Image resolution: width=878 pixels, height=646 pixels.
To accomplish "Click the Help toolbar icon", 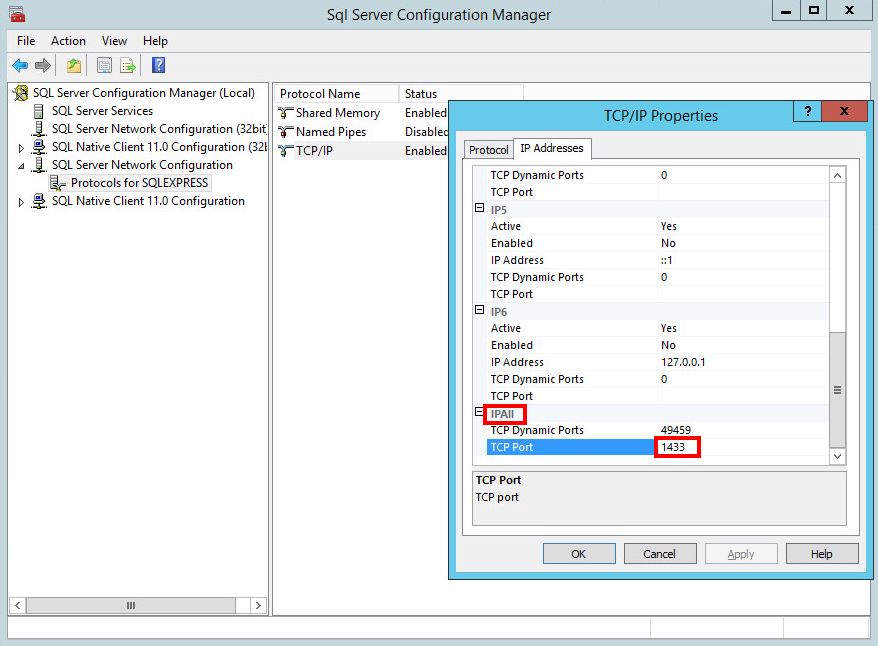I will pyautogui.click(x=157, y=65).
